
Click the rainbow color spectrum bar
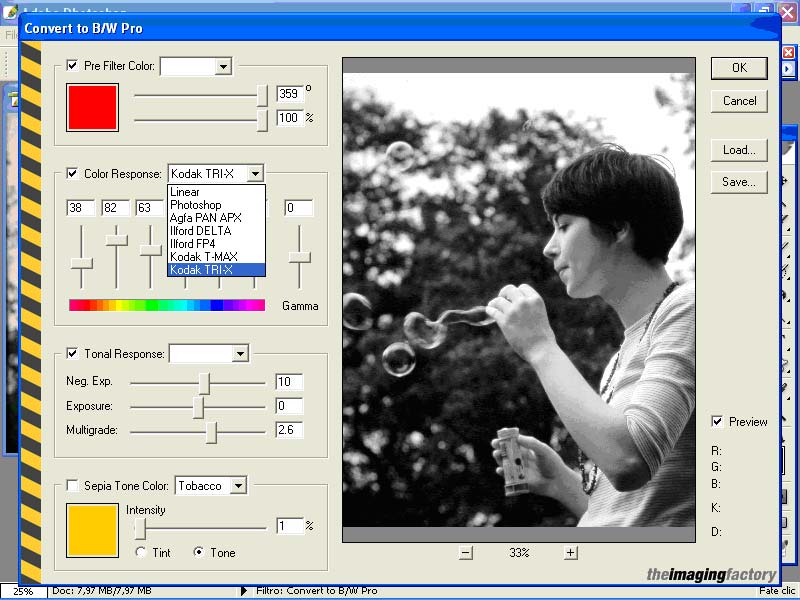(x=167, y=305)
